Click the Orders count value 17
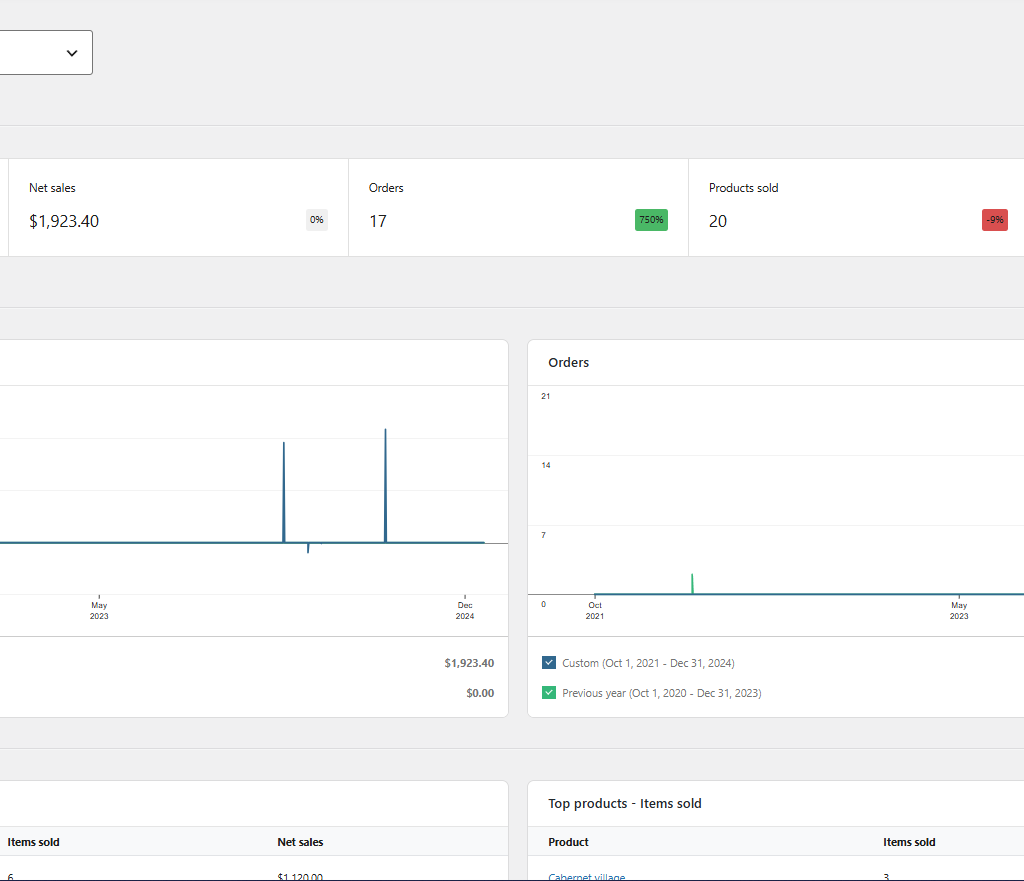 377,221
